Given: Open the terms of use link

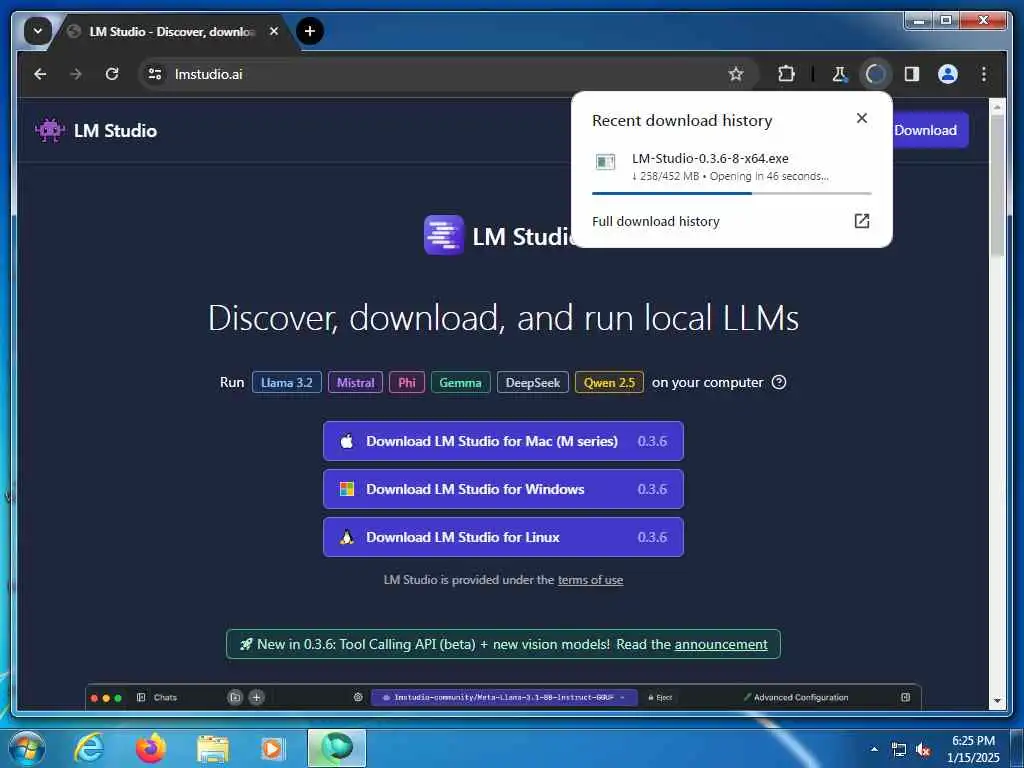Looking at the screenshot, I should pos(590,580).
